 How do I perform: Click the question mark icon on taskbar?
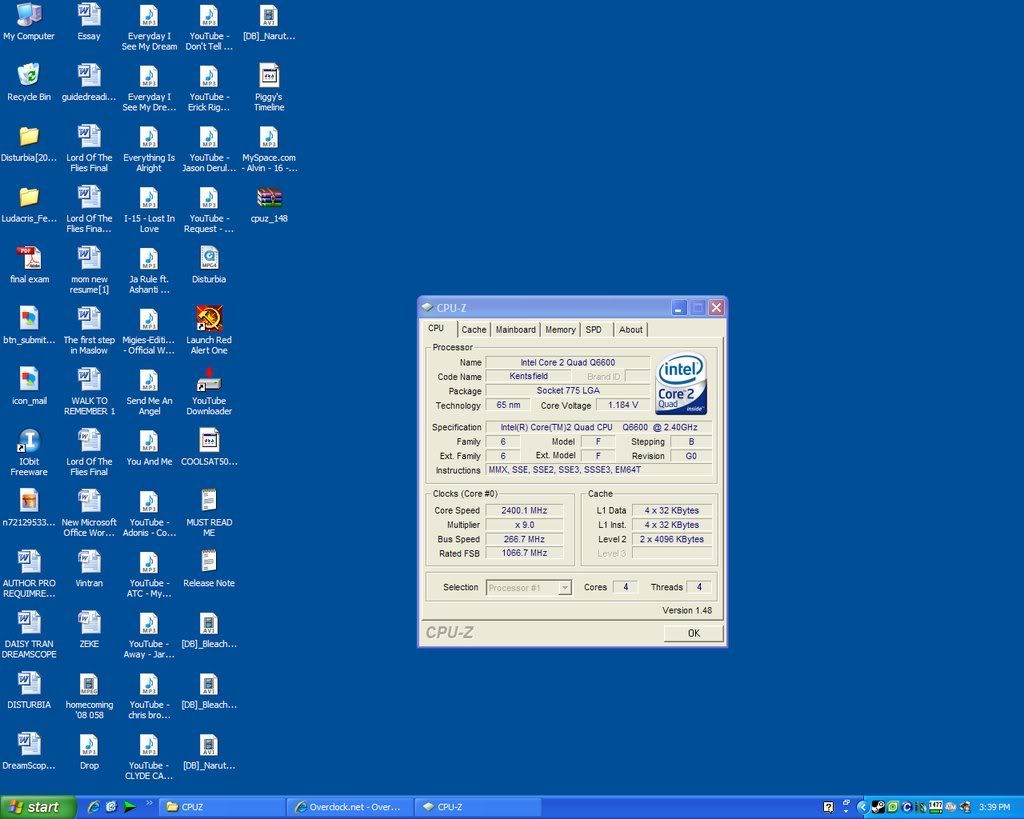tap(828, 807)
